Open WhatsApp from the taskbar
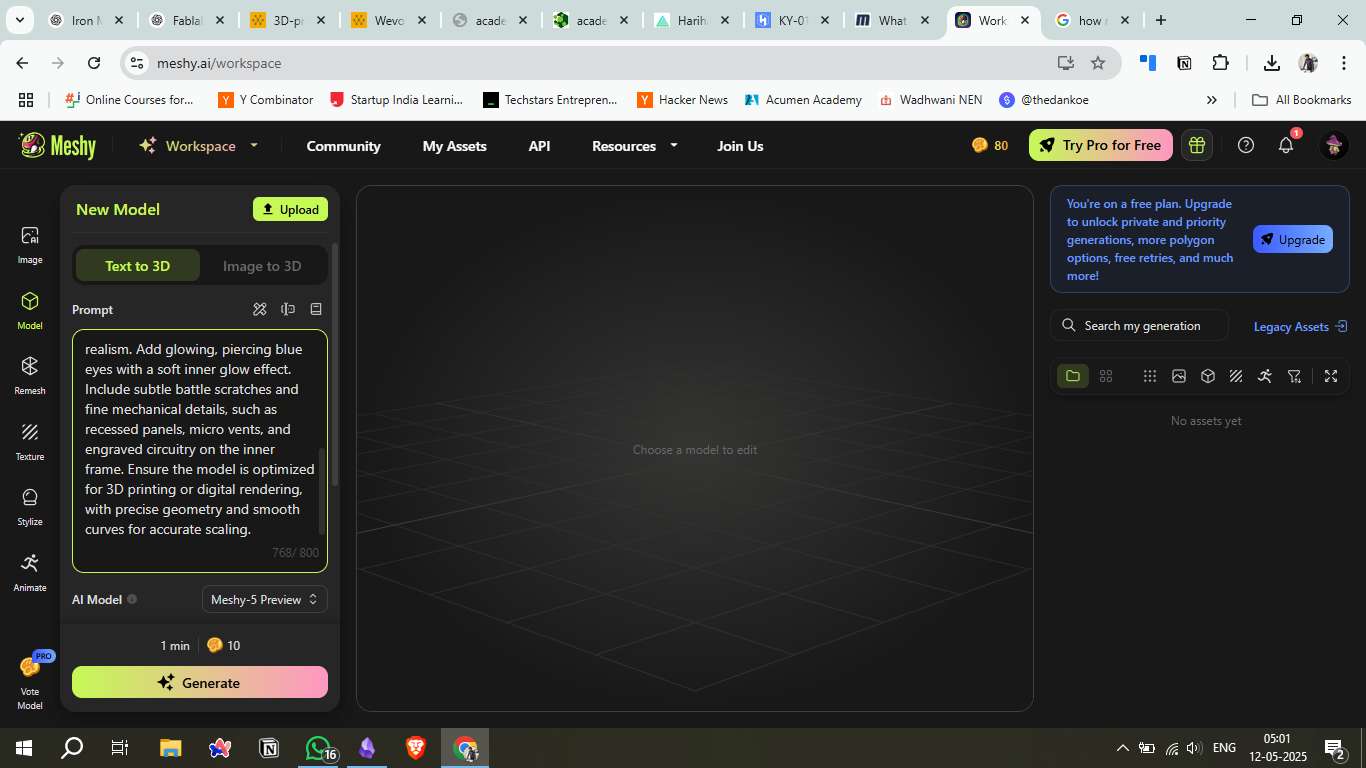The image size is (1366, 768). pos(318,748)
